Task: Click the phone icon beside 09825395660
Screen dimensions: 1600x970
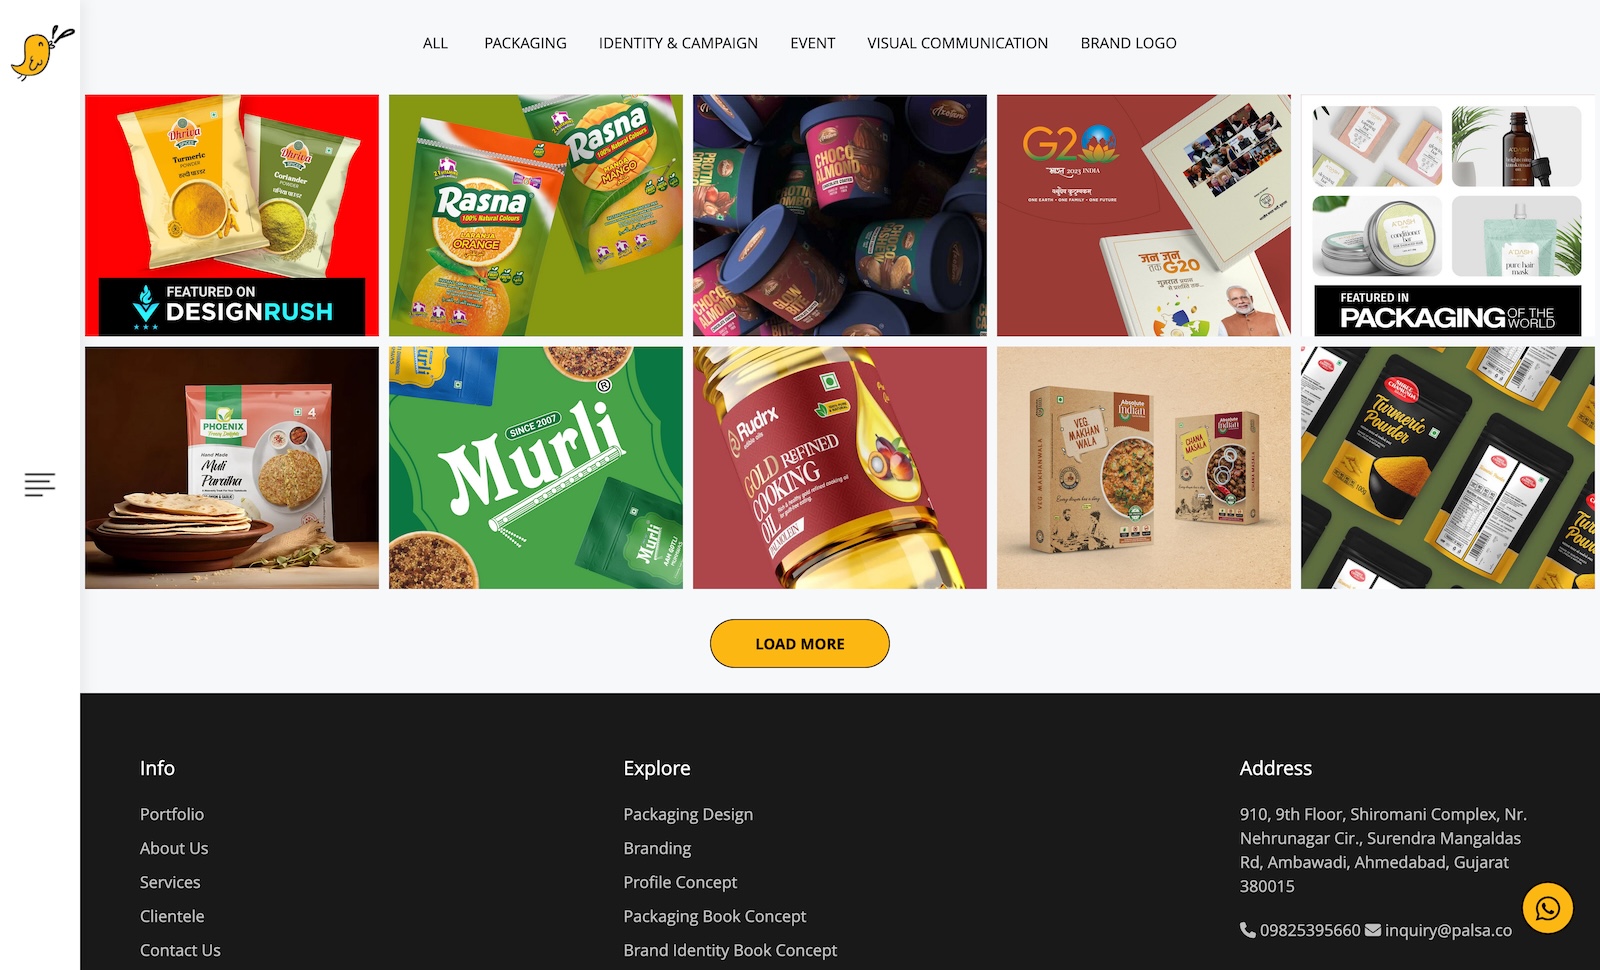Action: click(1248, 930)
